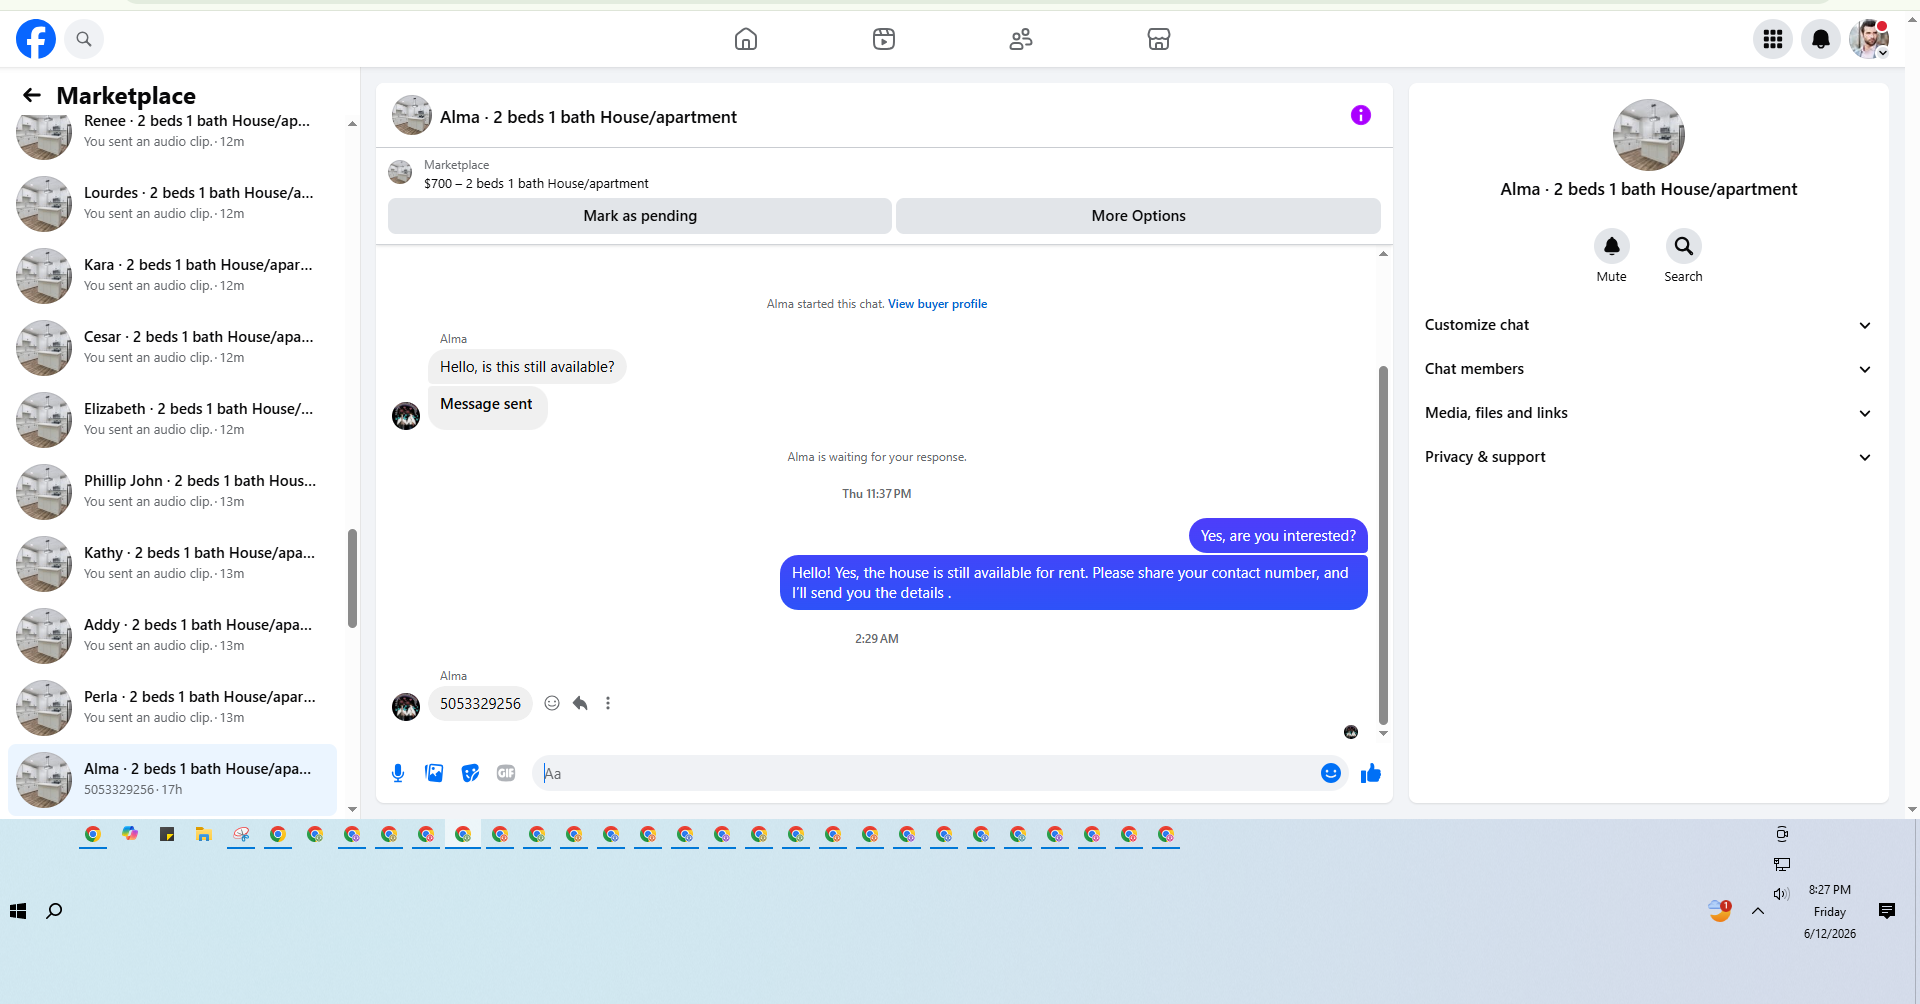Open the Friends/Groups icon
Viewport: 1920px width, 1004px height.
click(x=1021, y=39)
